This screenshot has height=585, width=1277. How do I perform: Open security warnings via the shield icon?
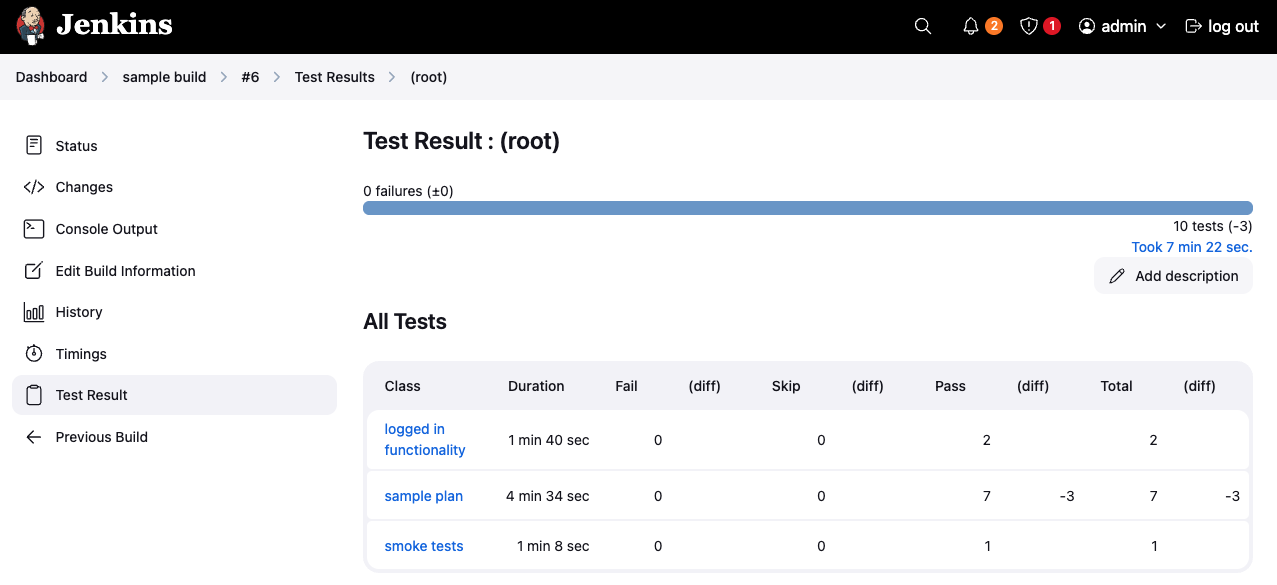[x=1030, y=26]
